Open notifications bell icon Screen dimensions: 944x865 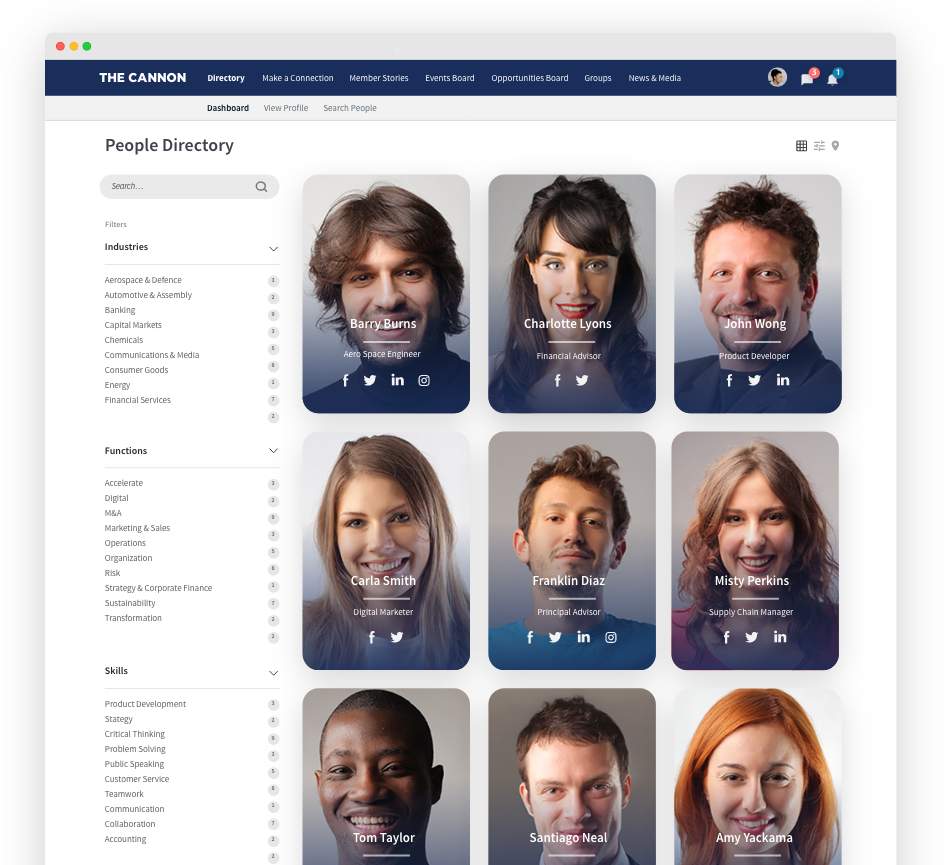click(x=833, y=79)
